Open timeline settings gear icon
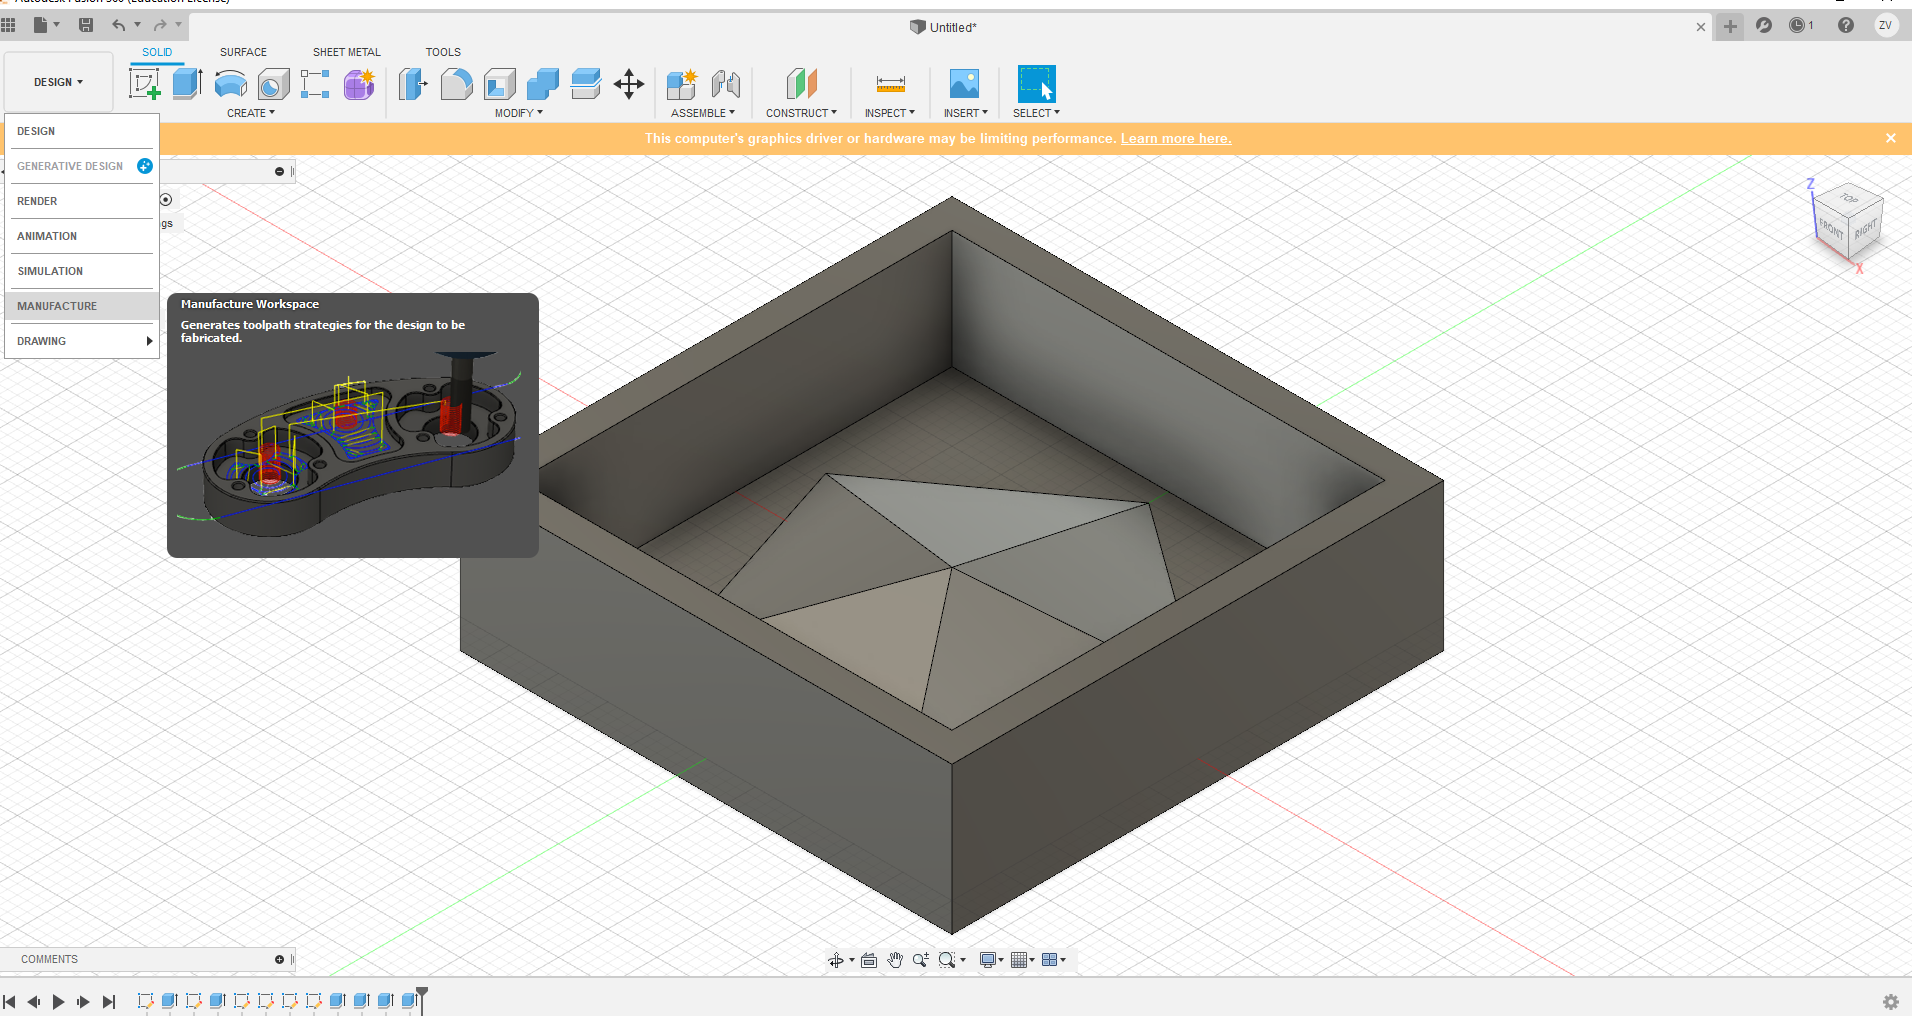 (1890, 1001)
